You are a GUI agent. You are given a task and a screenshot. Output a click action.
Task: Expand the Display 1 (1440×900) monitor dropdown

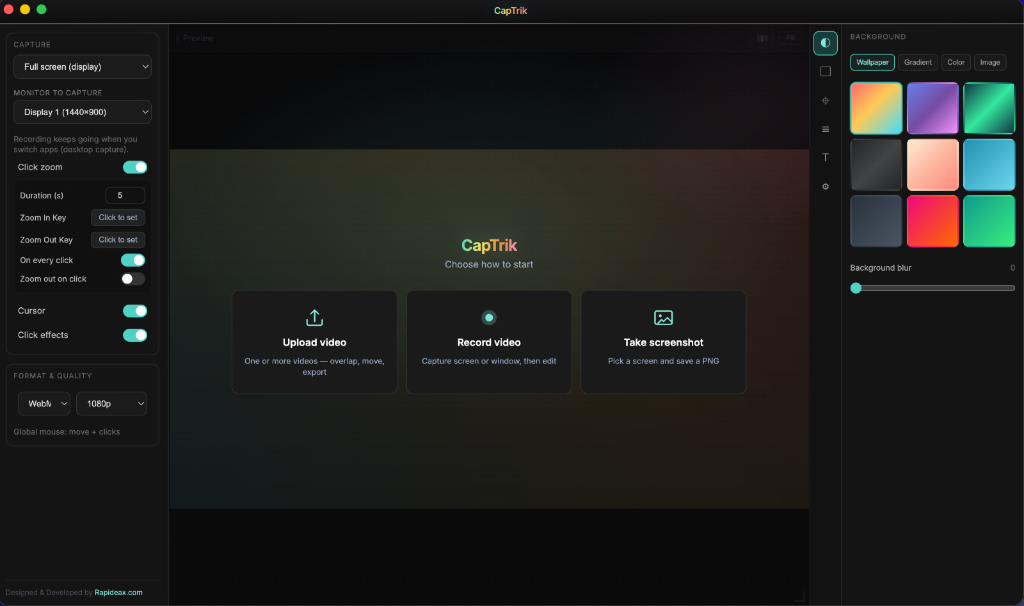tap(82, 112)
